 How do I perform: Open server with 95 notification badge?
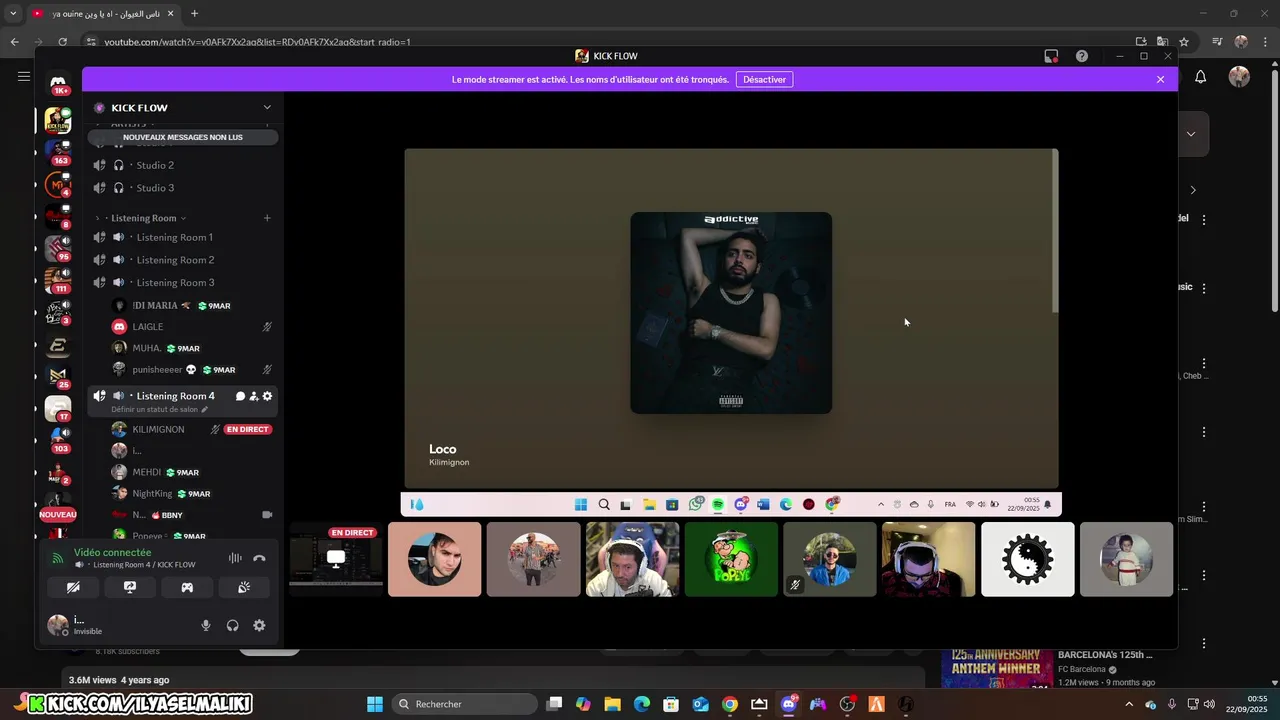(x=58, y=249)
